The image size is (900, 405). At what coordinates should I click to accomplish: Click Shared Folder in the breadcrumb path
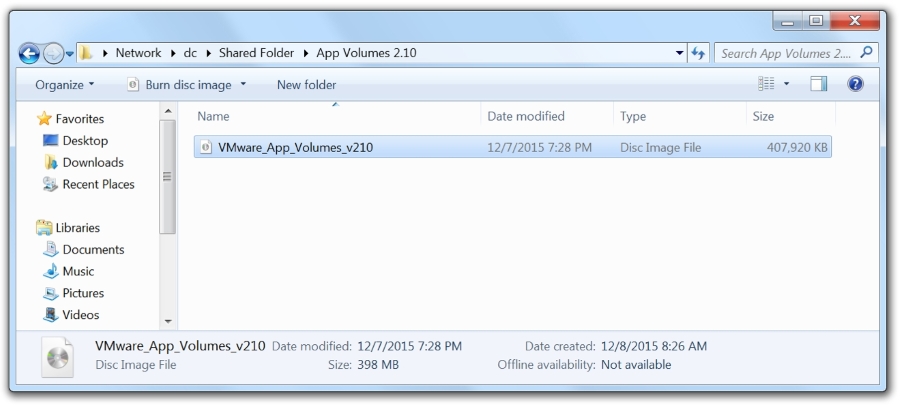pyautogui.click(x=256, y=53)
